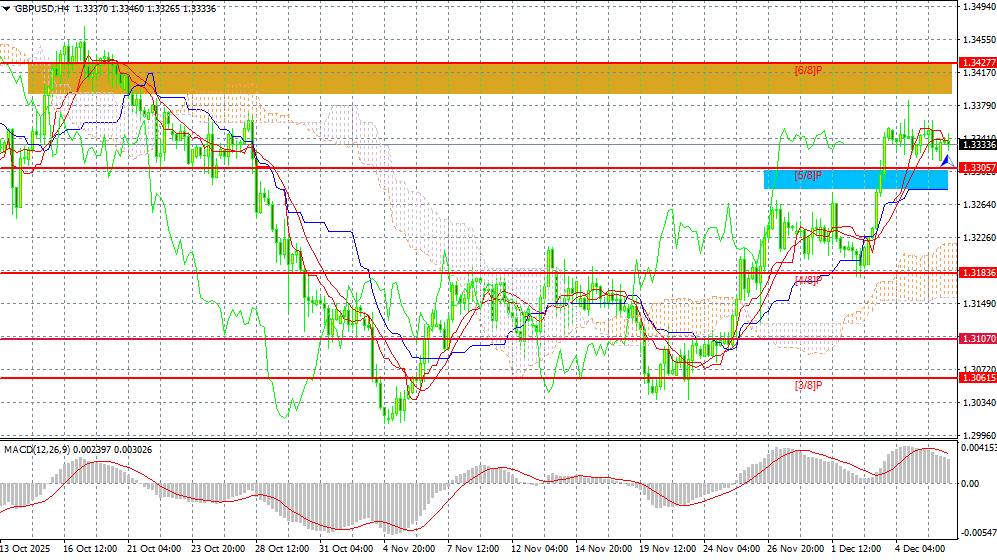Click the orange resistance zone rectangle
The image size is (997, 560).
coord(490,79)
